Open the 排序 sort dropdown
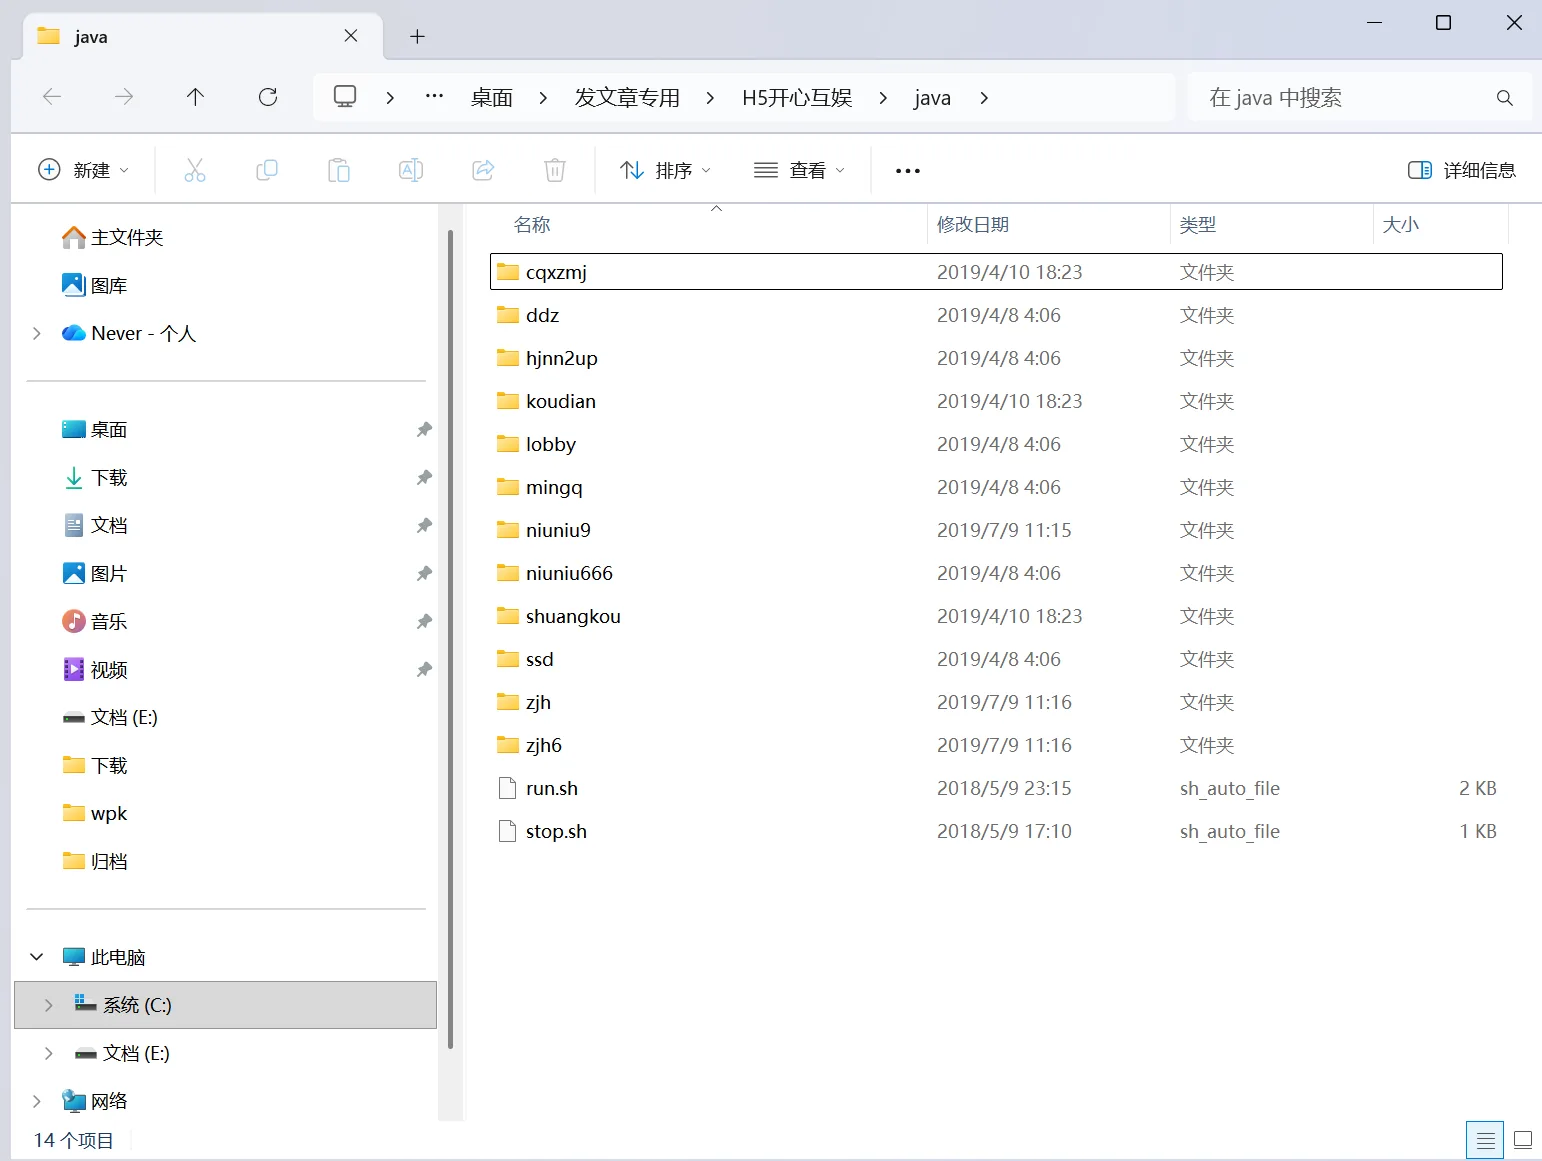 [666, 170]
